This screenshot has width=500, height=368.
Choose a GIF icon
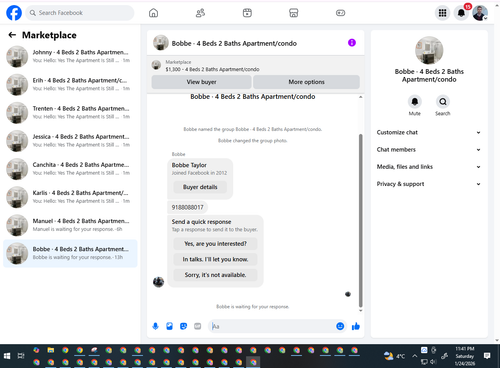click(x=198, y=326)
